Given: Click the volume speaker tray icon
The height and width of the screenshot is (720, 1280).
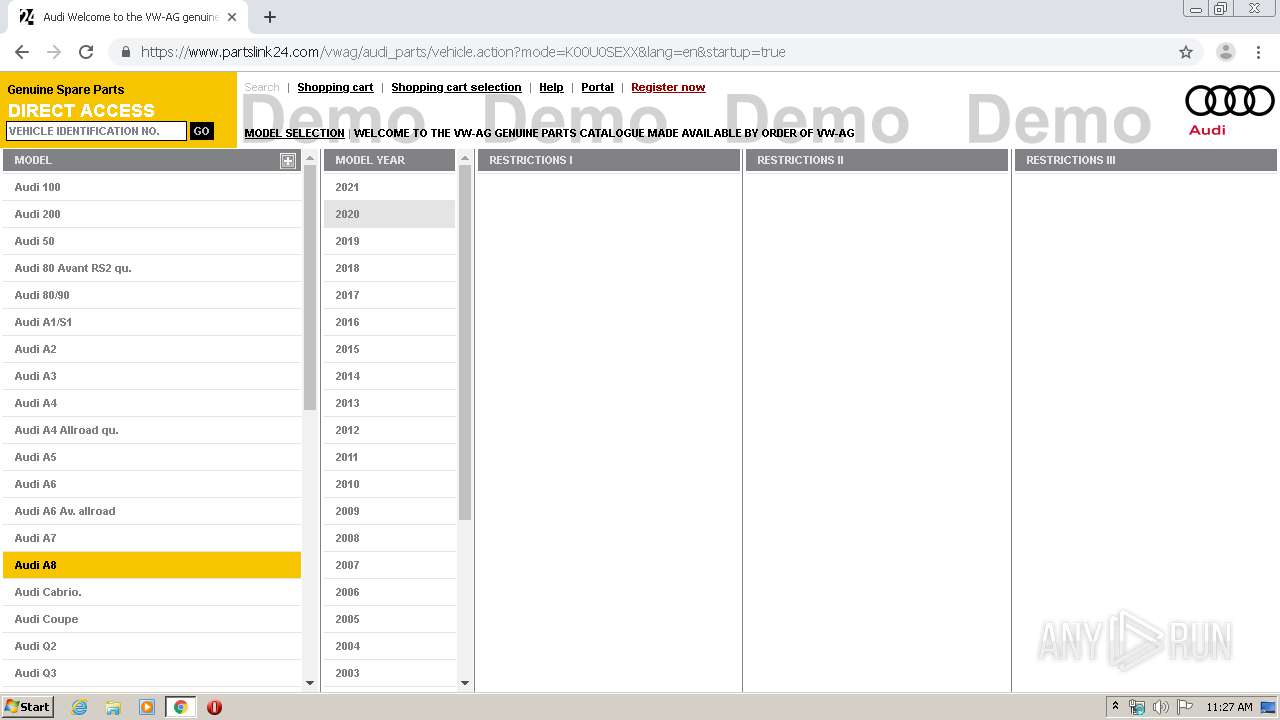Looking at the screenshot, I should coord(1161,707).
